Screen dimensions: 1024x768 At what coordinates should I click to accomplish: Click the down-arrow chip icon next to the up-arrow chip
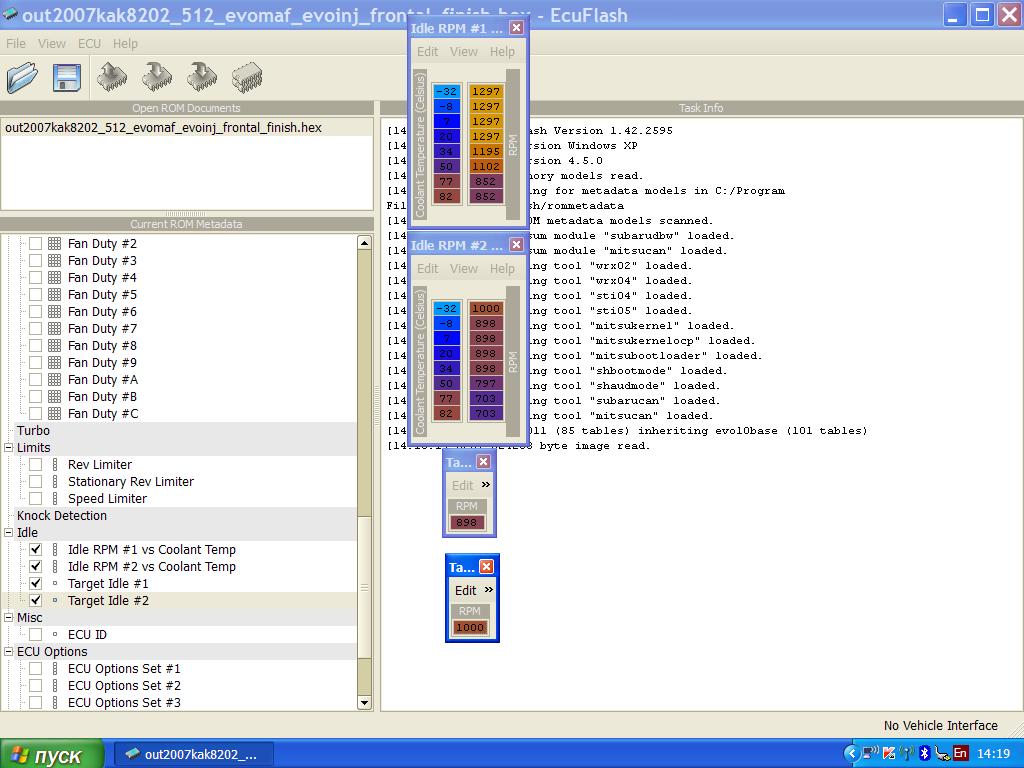tap(157, 77)
